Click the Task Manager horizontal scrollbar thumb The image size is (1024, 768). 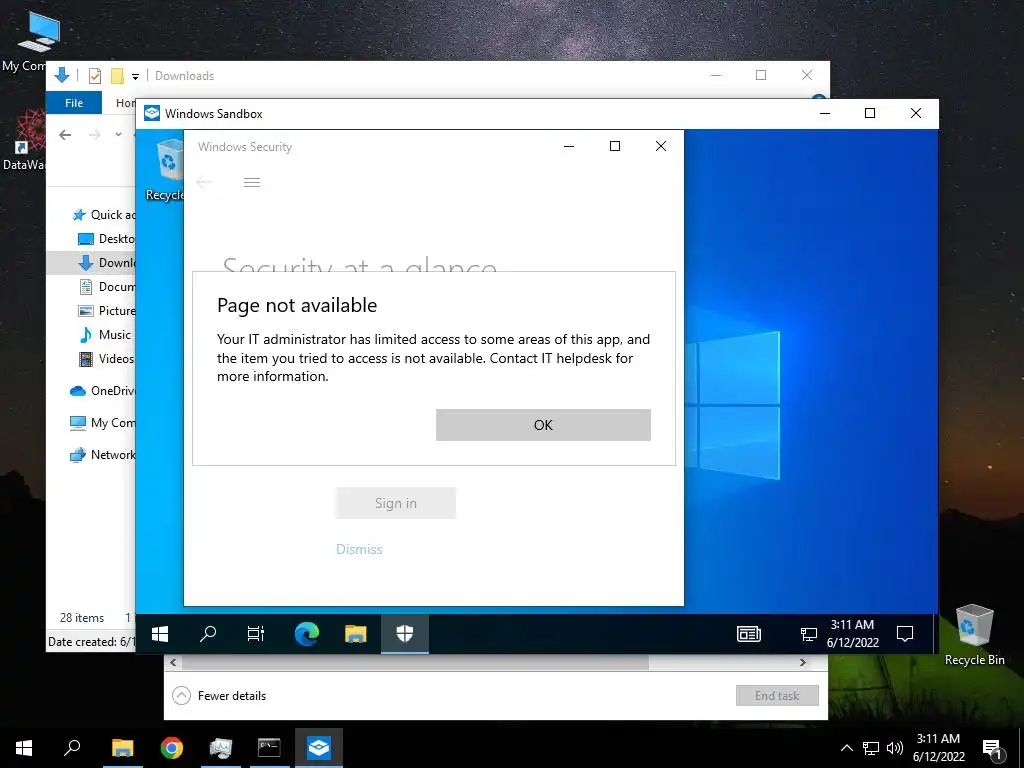(415, 662)
